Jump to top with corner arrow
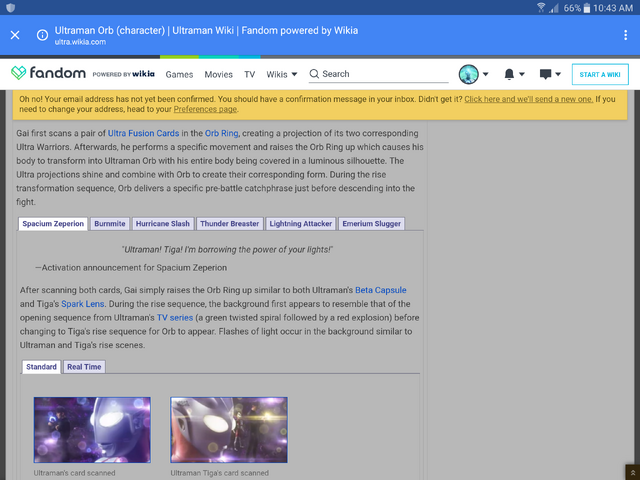640x480 pixels. [x=632, y=472]
